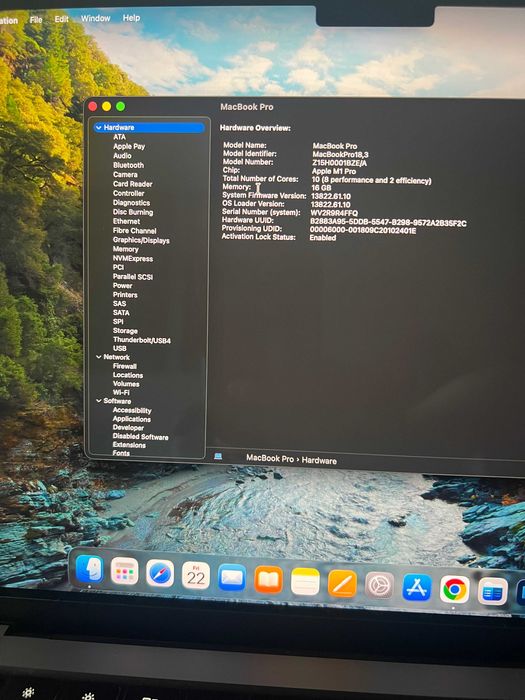Select PCI under Hardware
This screenshot has height=700, width=525.
pos(118,267)
